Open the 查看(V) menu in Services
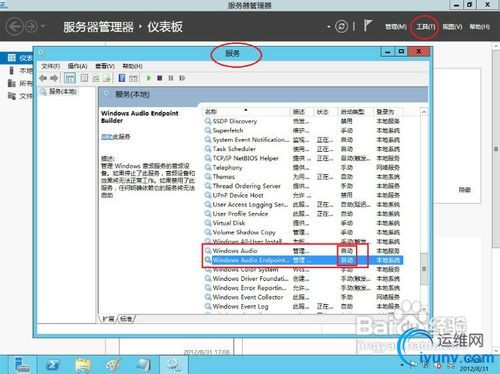 (x=105, y=66)
